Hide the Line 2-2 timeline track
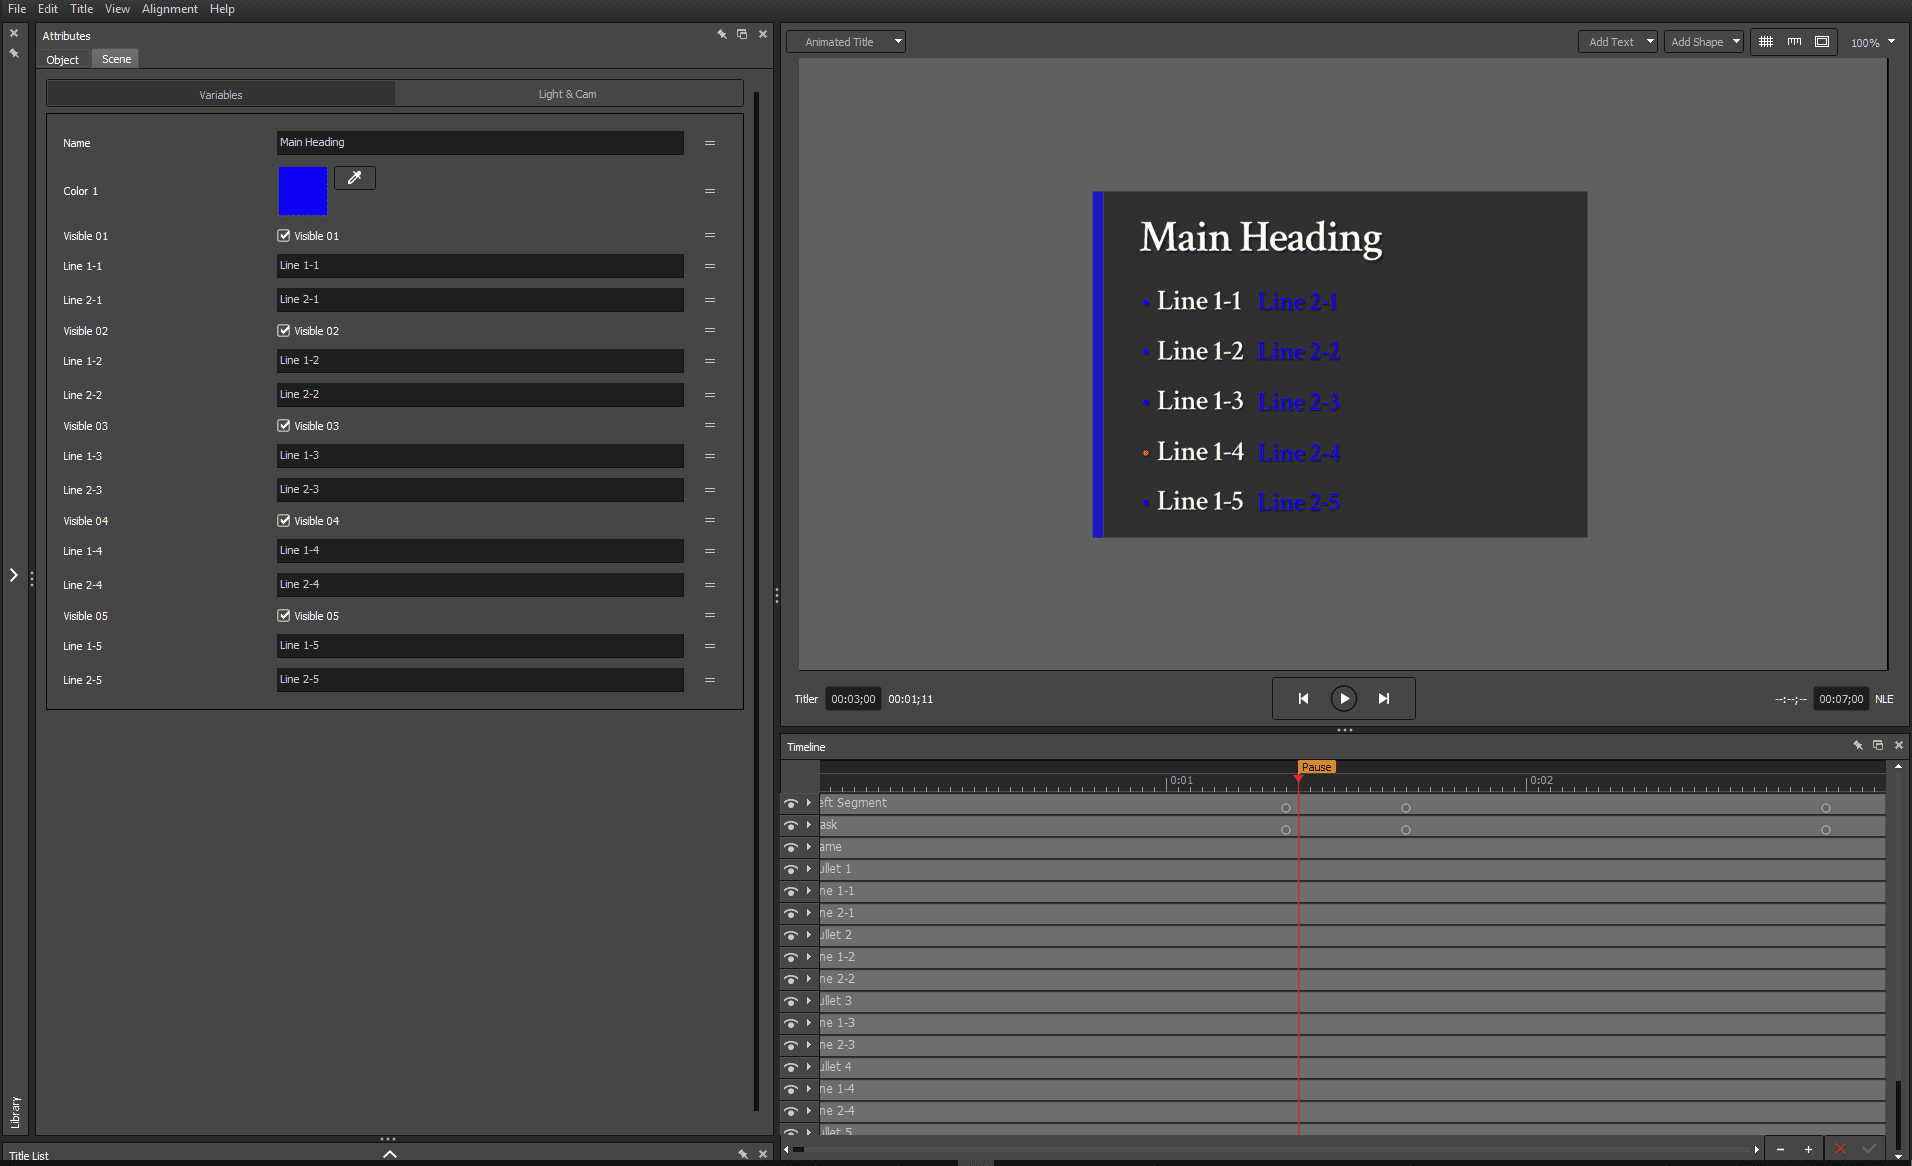The image size is (1912, 1166). (x=791, y=979)
